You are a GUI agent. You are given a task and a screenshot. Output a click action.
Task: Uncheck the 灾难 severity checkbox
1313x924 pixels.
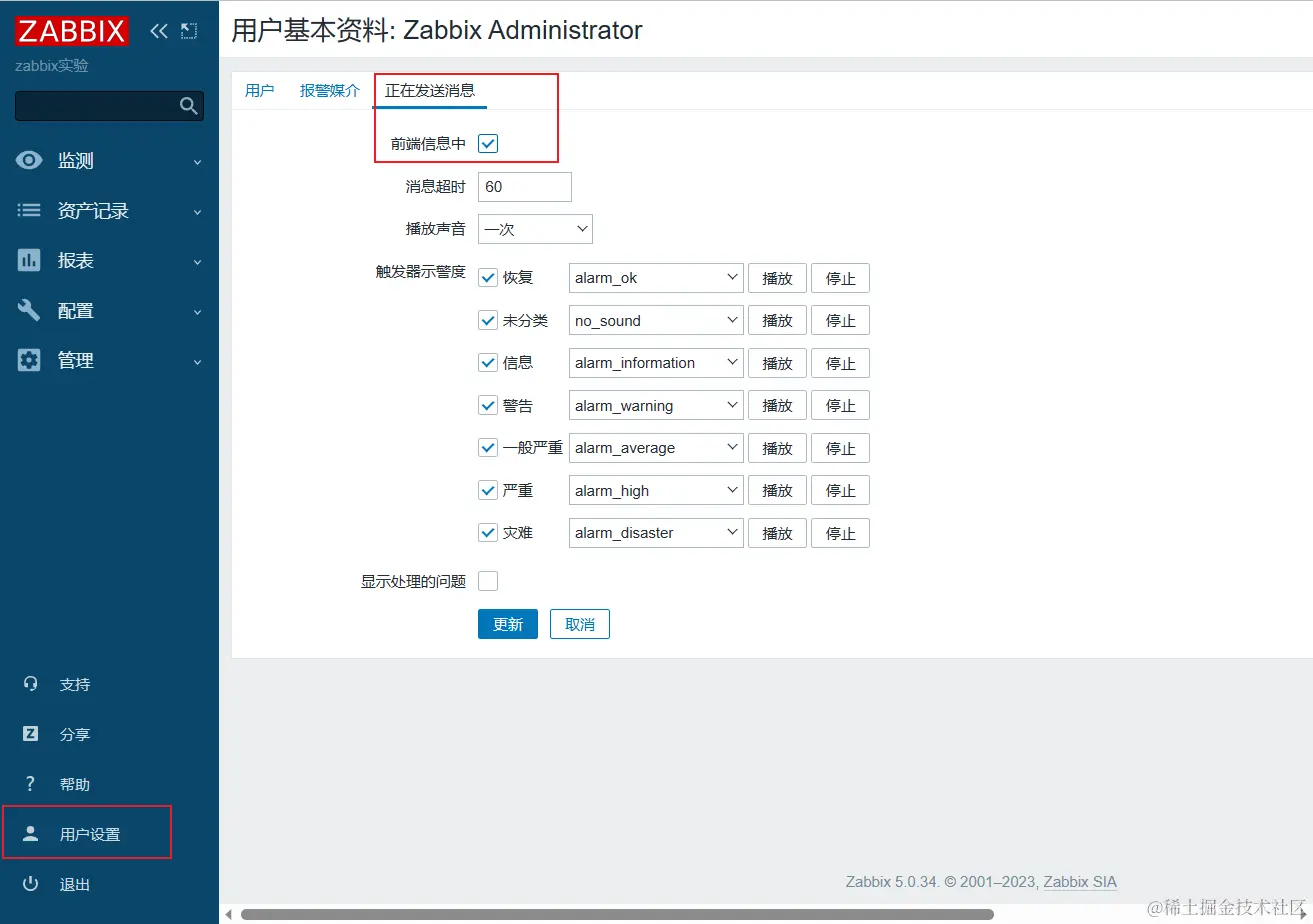488,533
